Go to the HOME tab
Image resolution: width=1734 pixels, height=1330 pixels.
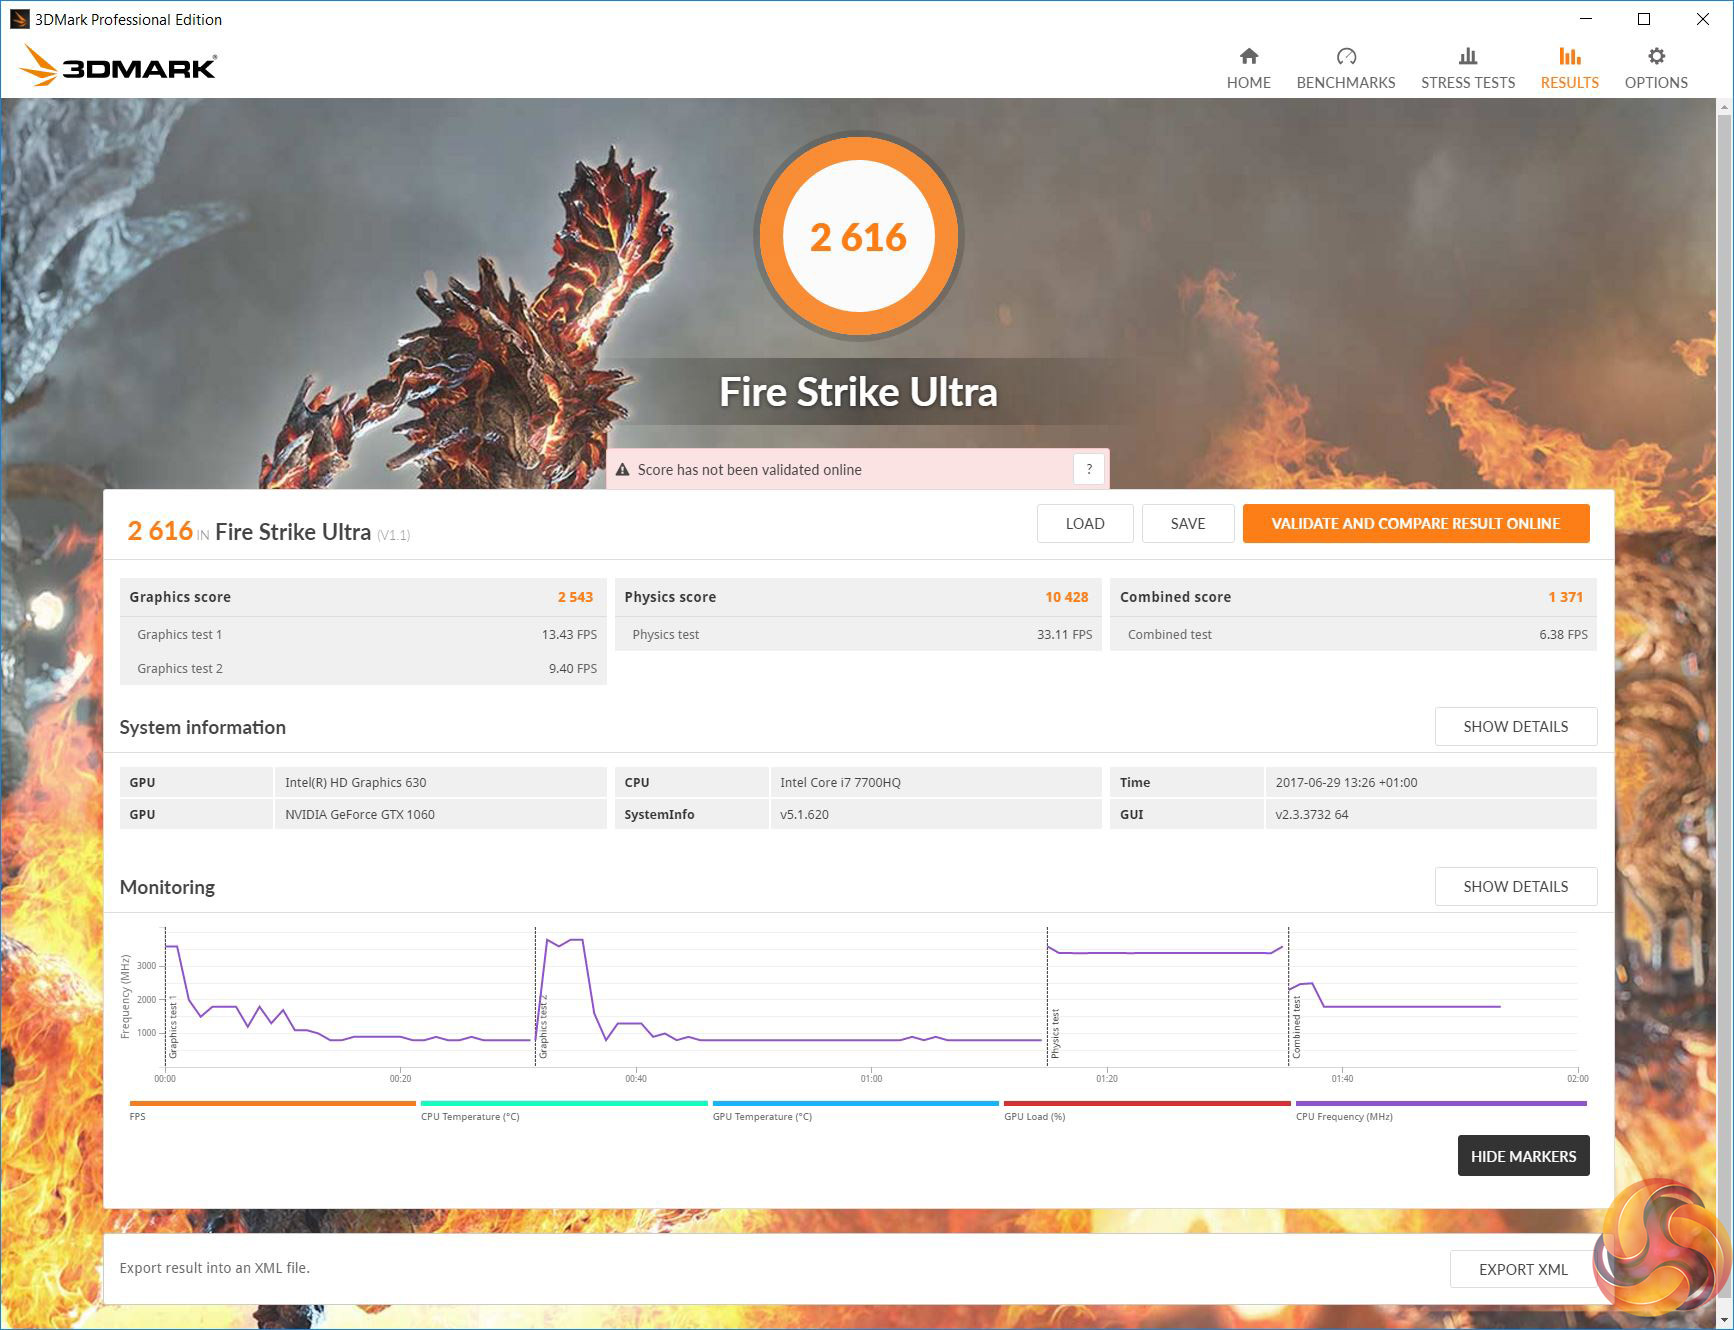pyautogui.click(x=1249, y=83)
